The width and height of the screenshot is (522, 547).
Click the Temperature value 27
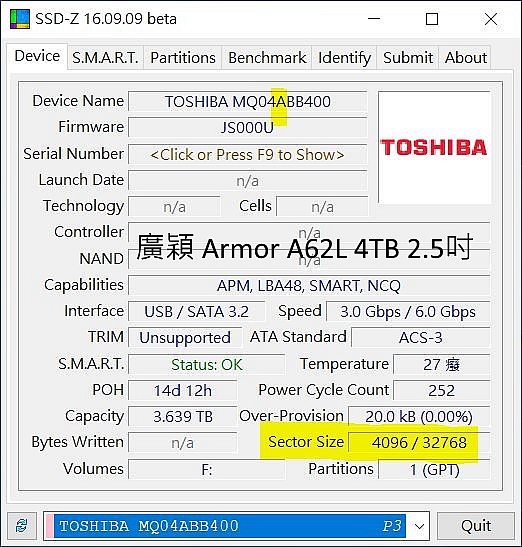click(x=441, y=365)
